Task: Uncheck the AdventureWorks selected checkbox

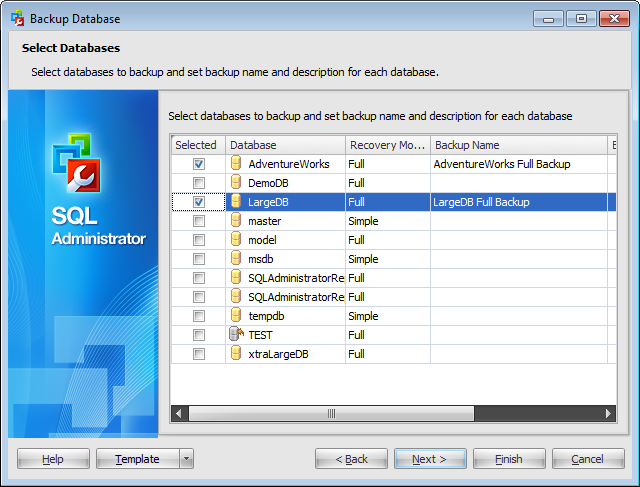Action: 199,164
